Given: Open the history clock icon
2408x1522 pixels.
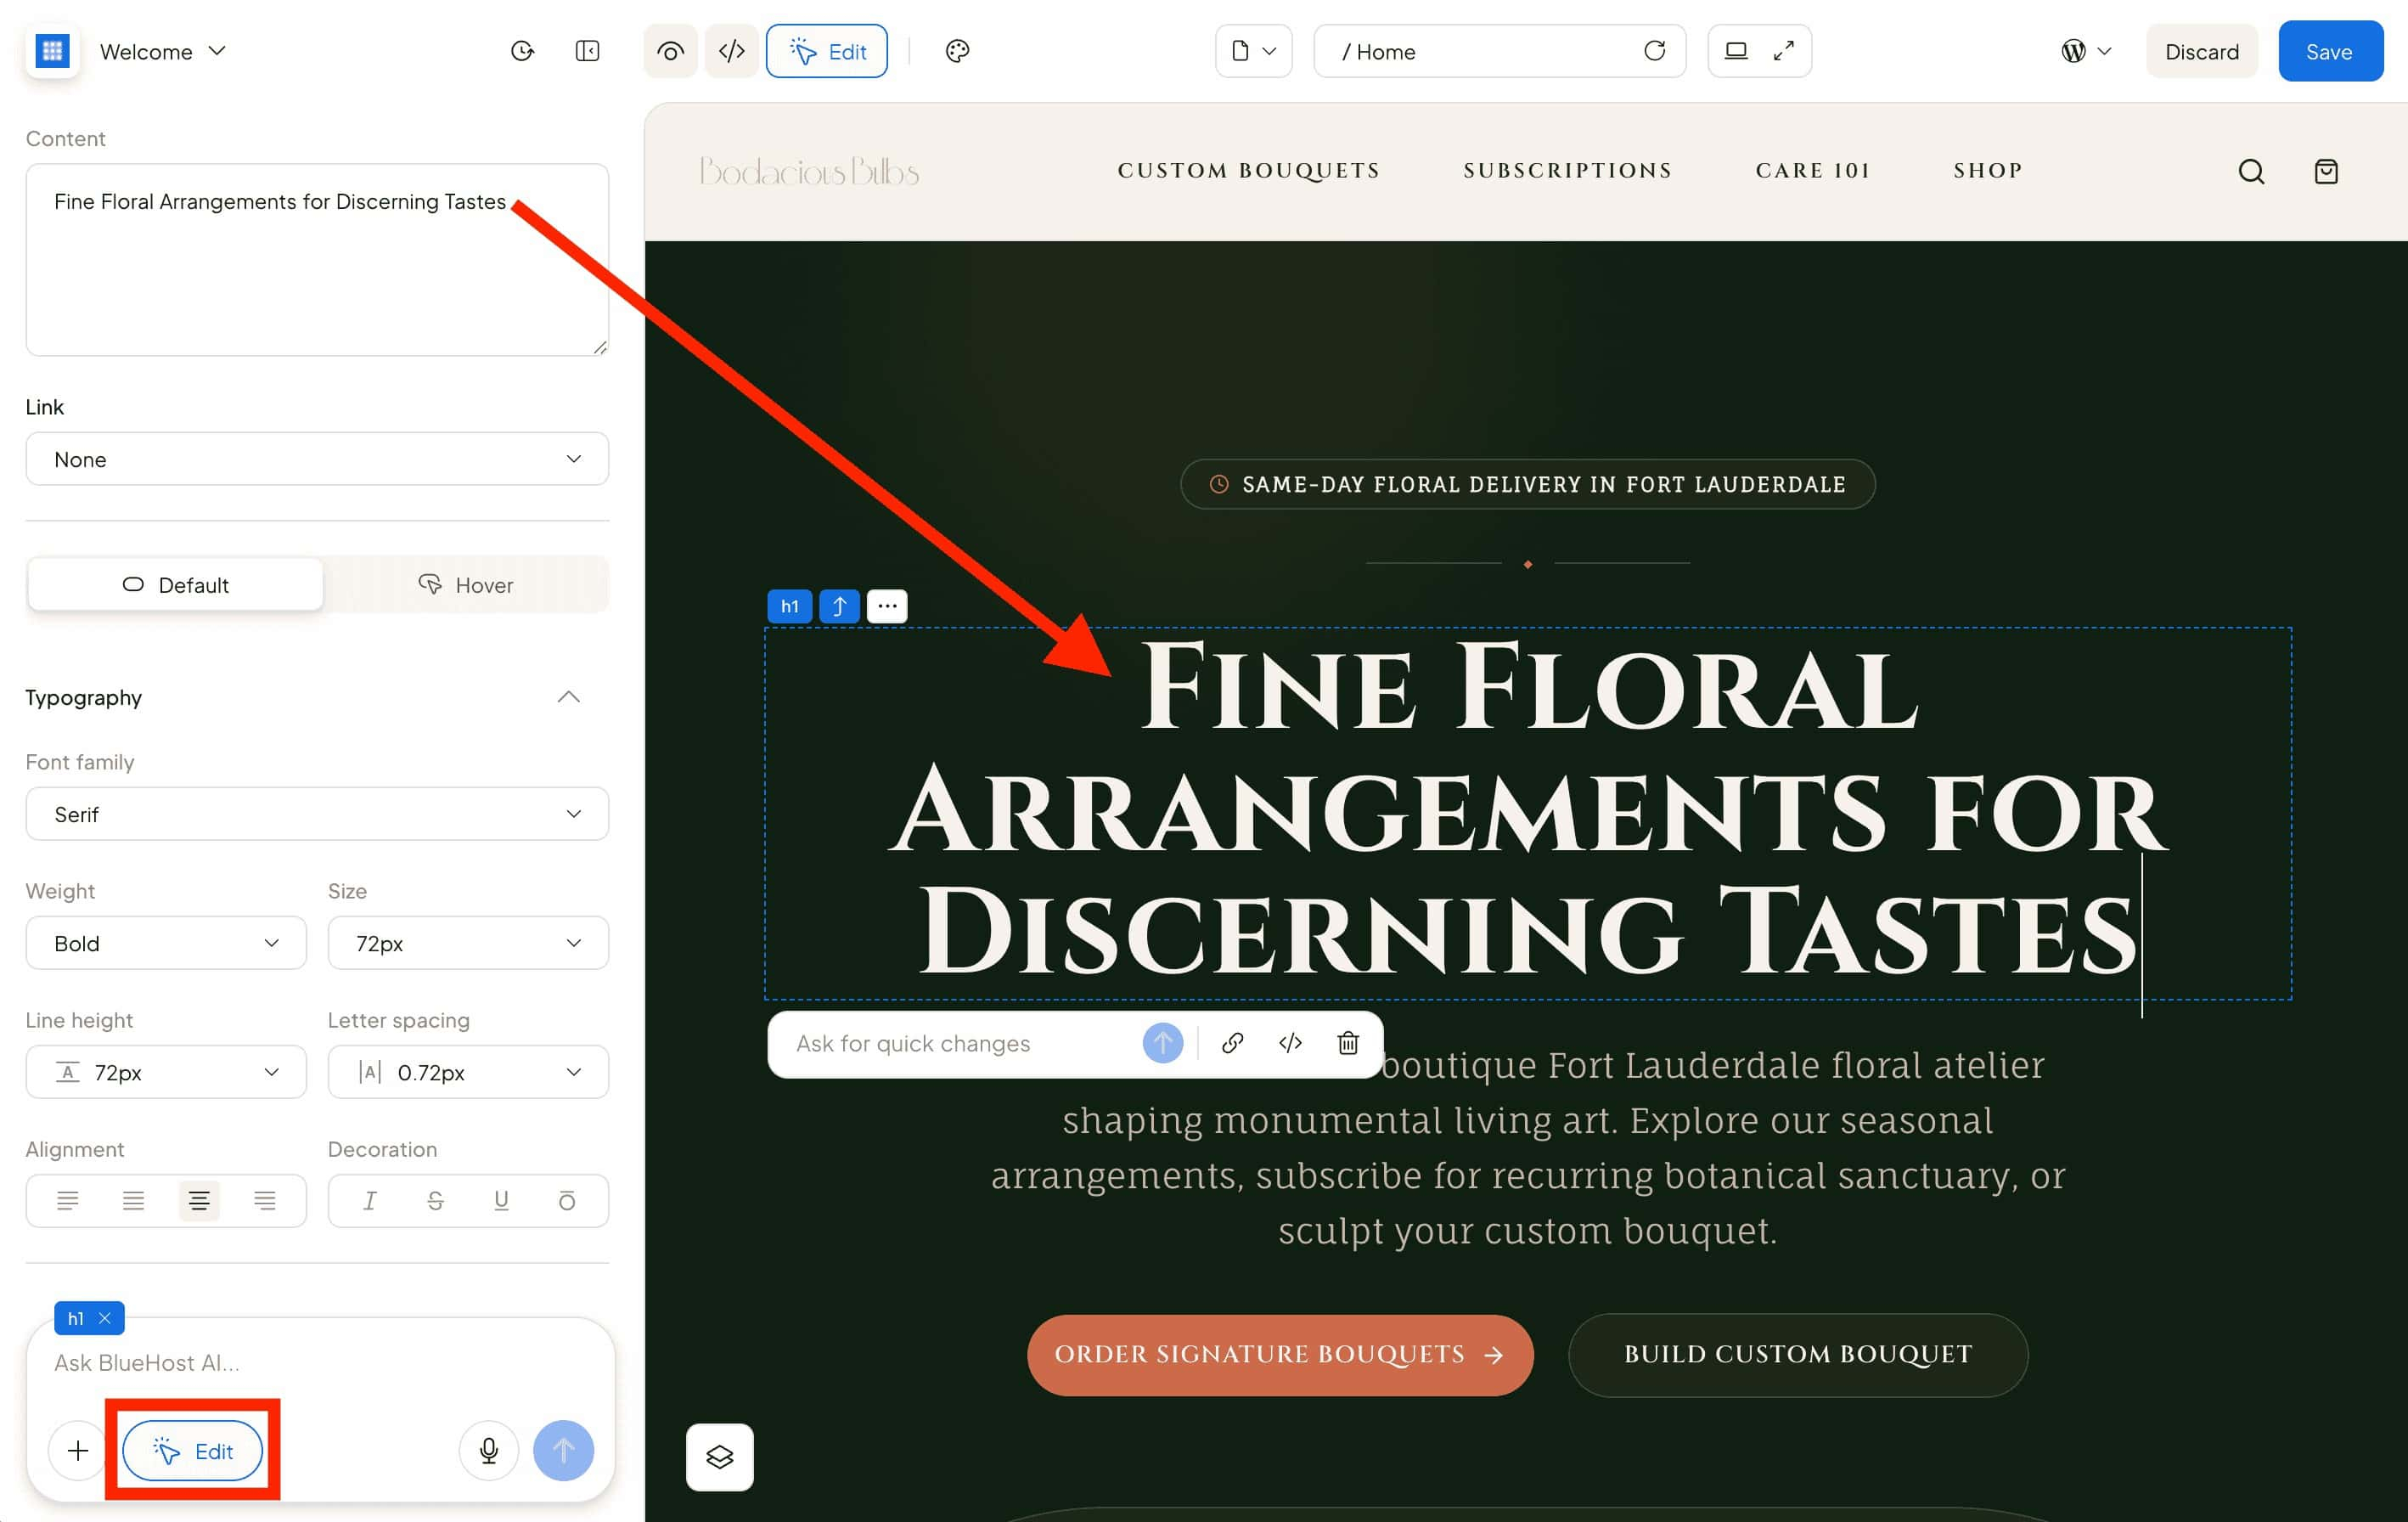Looking at the screenshot, I should (522, 51).
